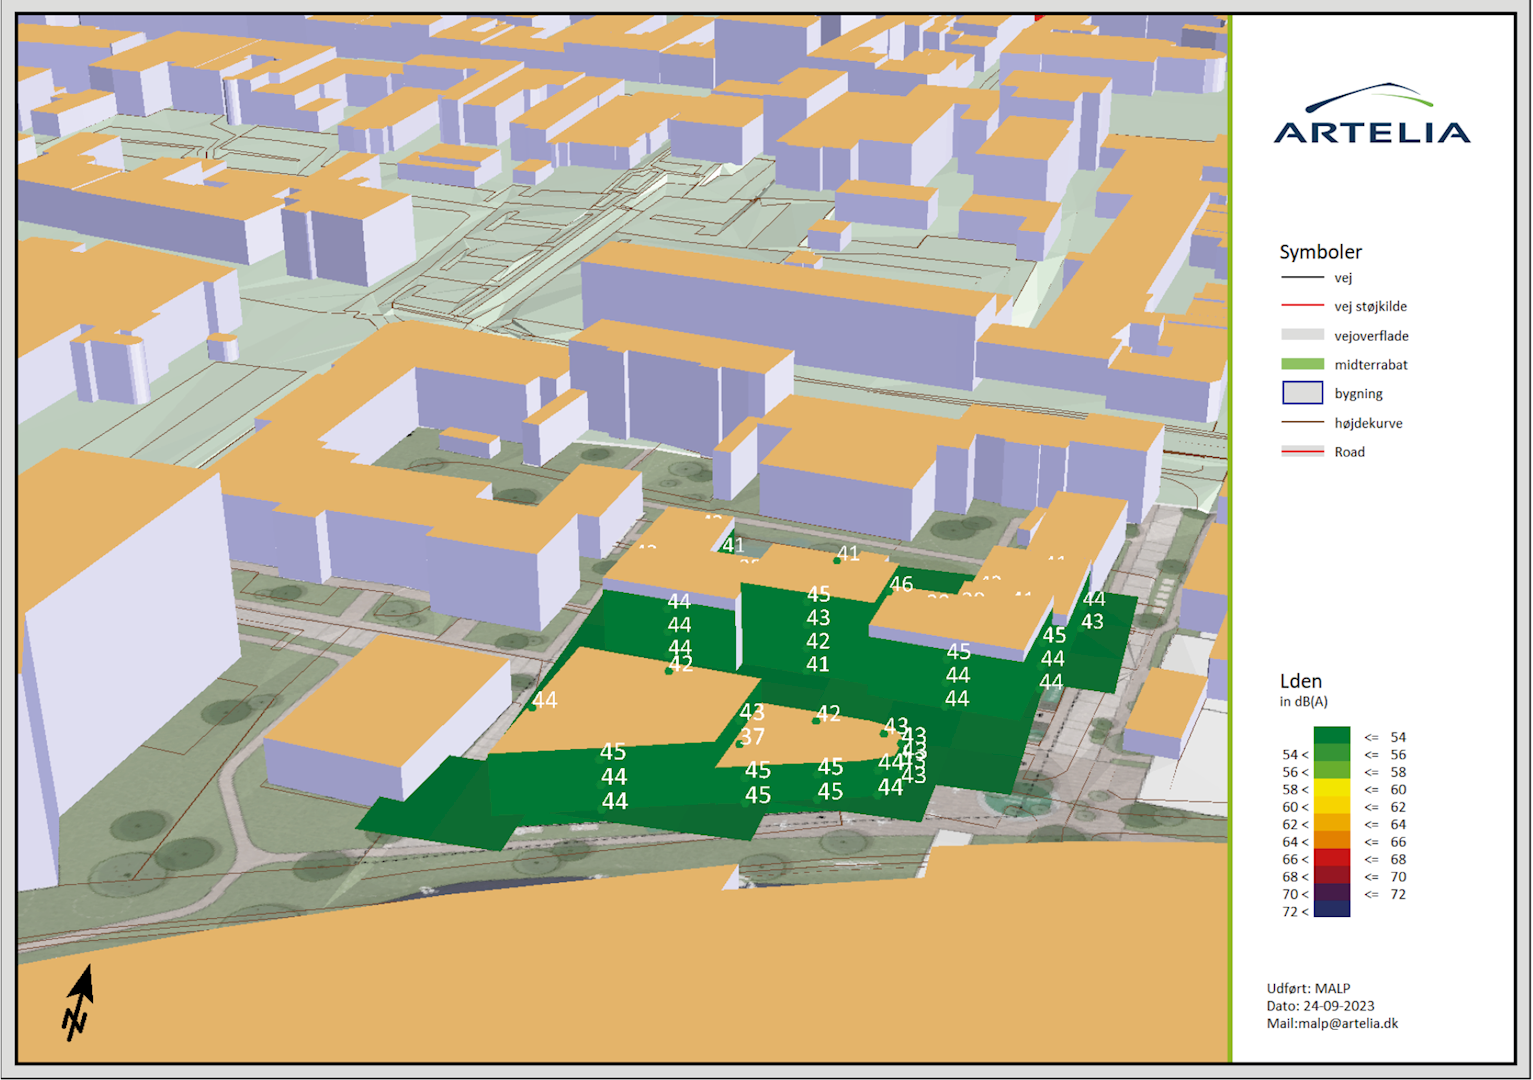Click the ARTELIA logo
The height and width of the screenshot is (1080, 1533).
[x=1371, y=116]
